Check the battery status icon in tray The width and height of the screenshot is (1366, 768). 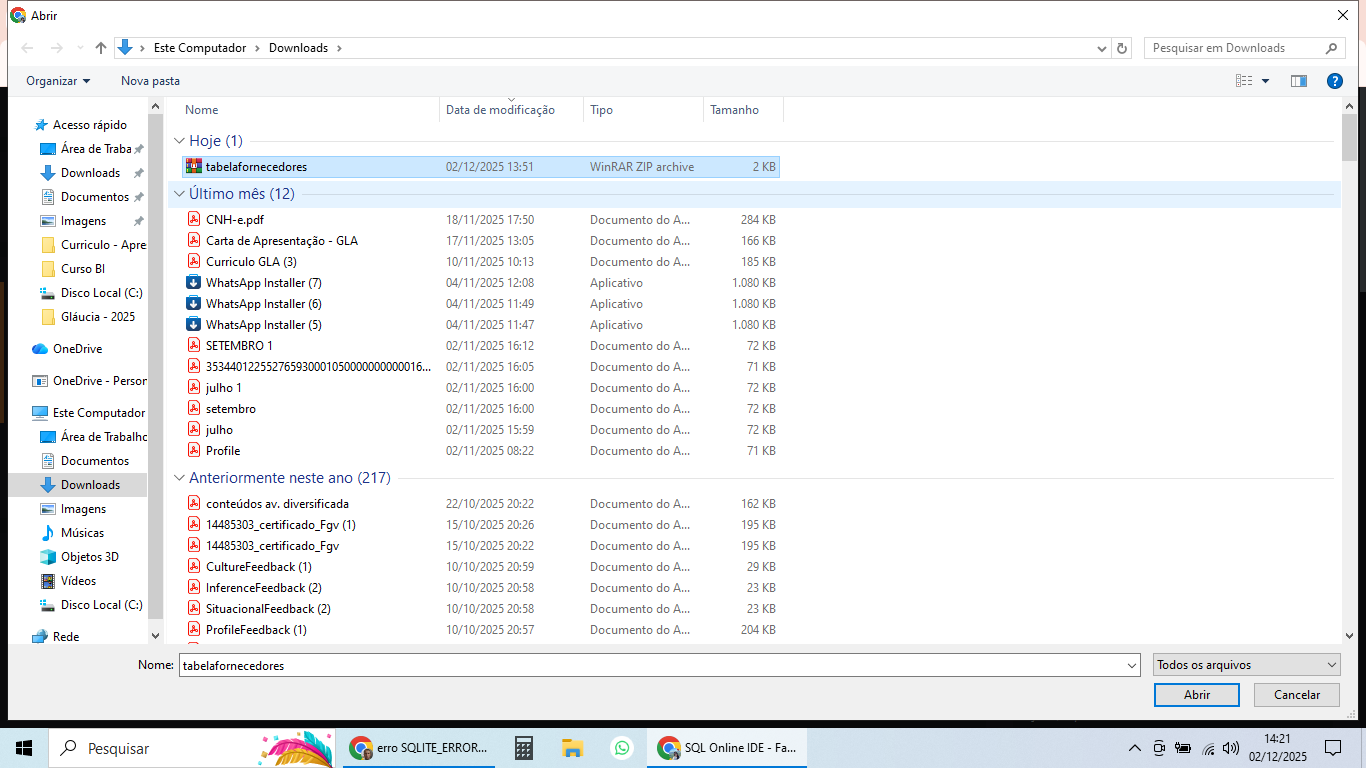1183,748
